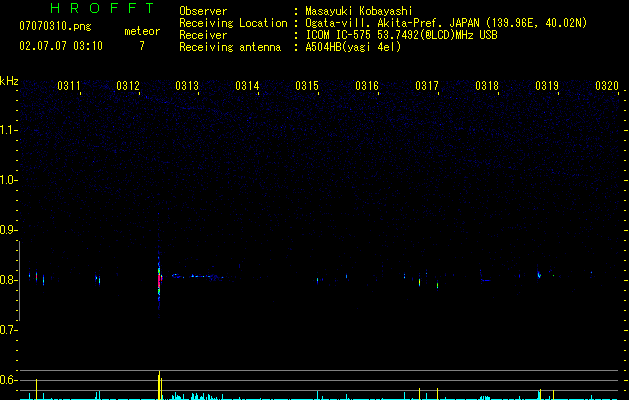The image size is (629, 400).
Task: Click the 0318 time axis marker
Action: click(487, 85)
